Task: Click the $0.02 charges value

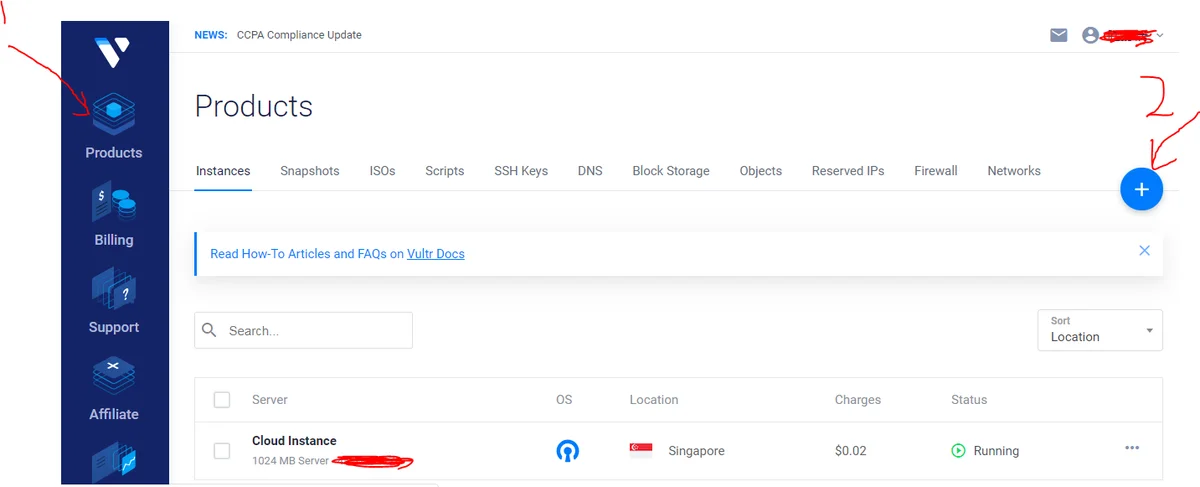Action: 851,451
